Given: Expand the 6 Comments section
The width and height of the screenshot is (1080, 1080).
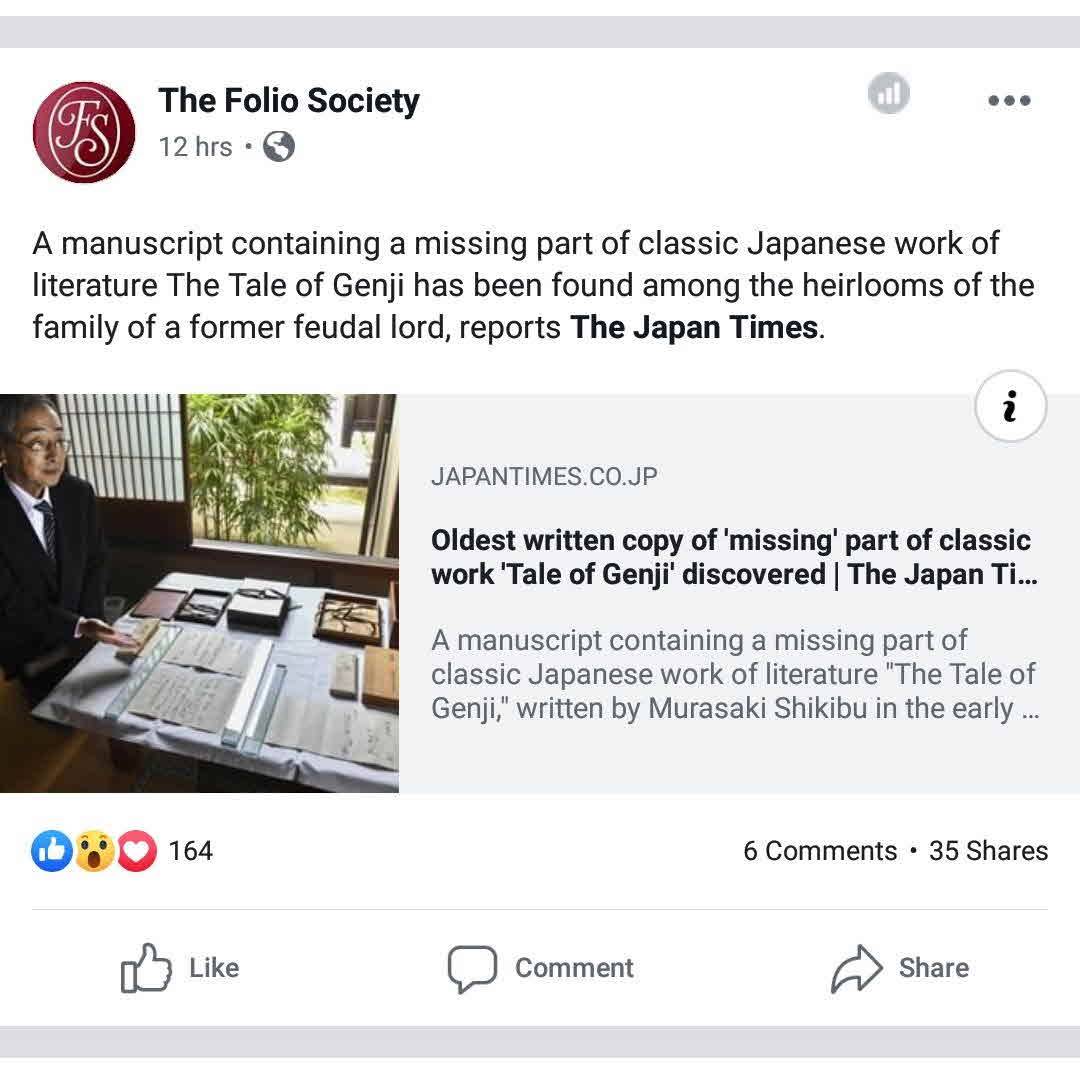Looking at the screenshot, I should click(x=820, y=851).
